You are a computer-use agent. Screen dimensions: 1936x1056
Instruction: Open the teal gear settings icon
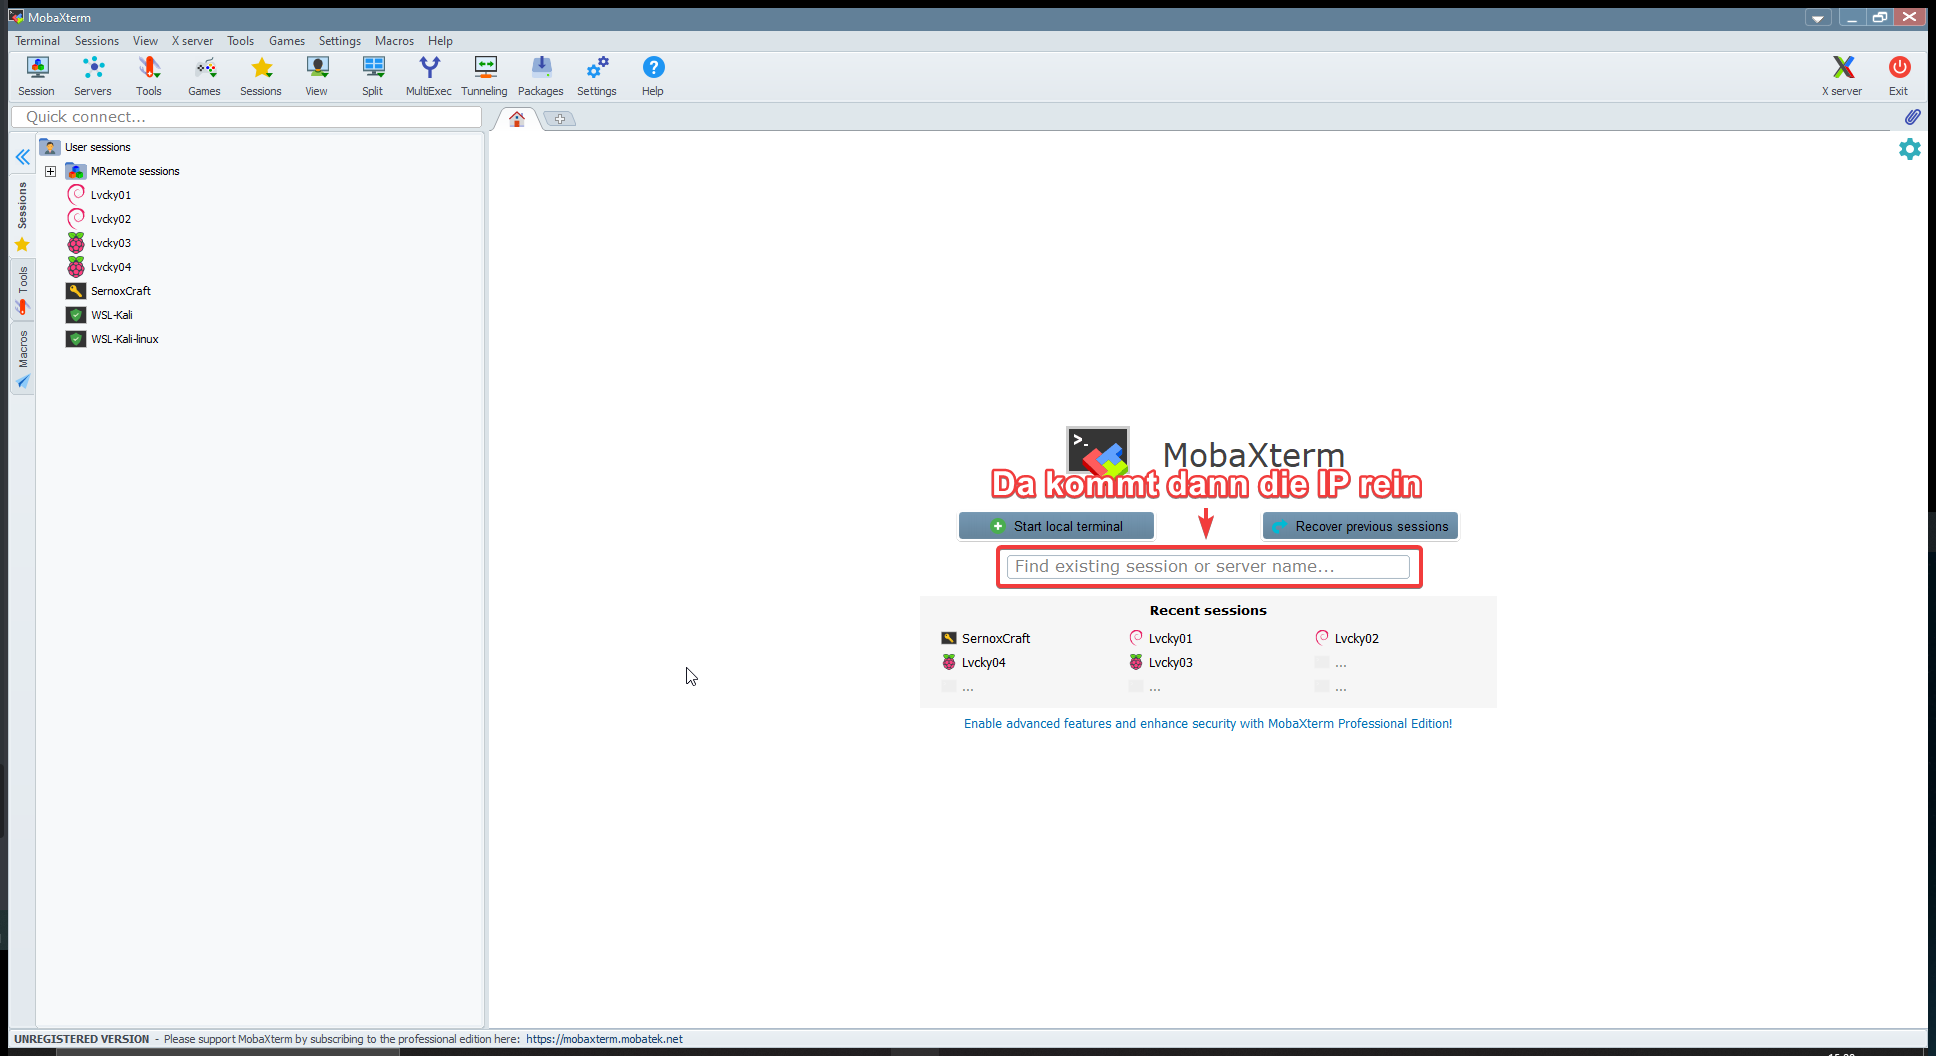(1909, 149)
